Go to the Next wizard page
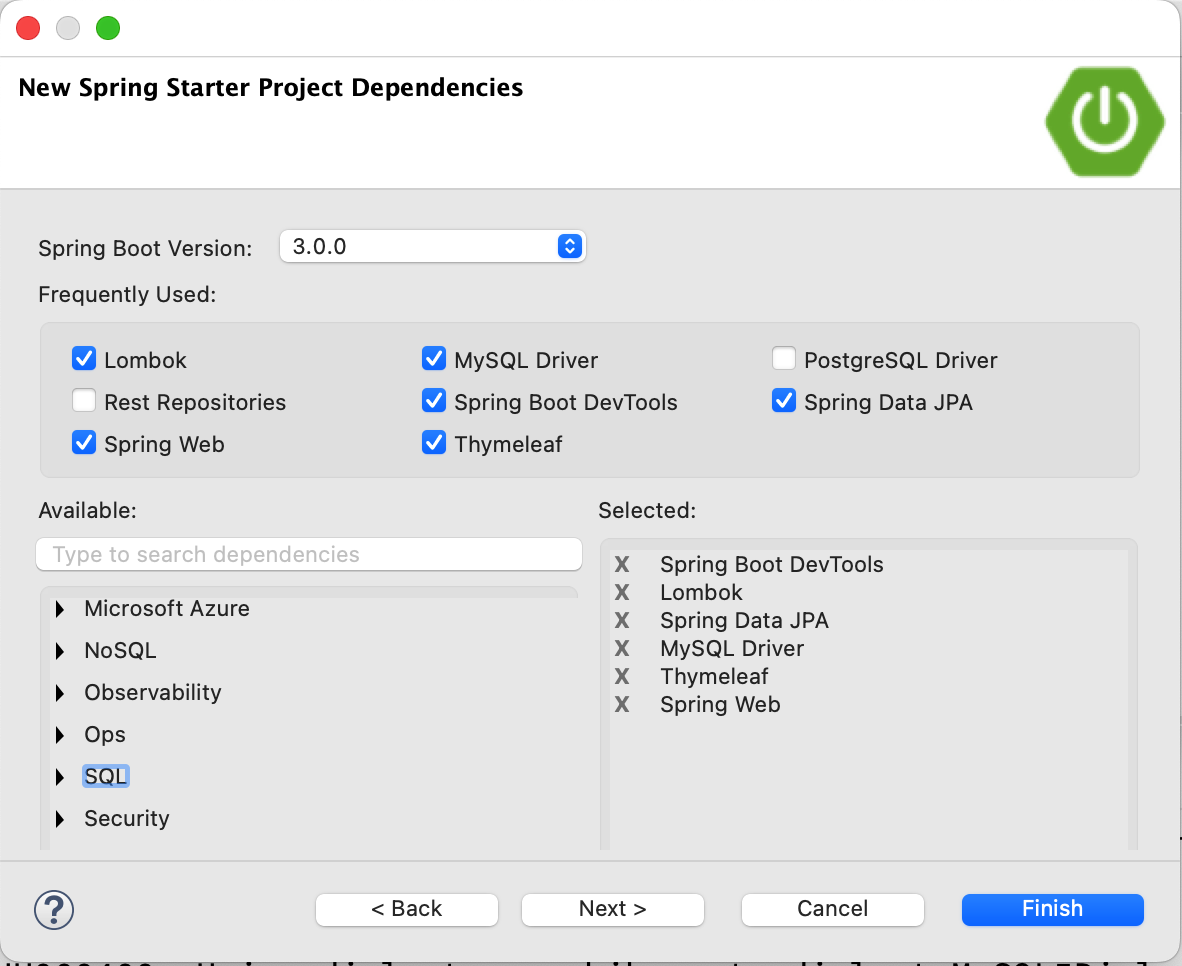 tap(612, 909)
